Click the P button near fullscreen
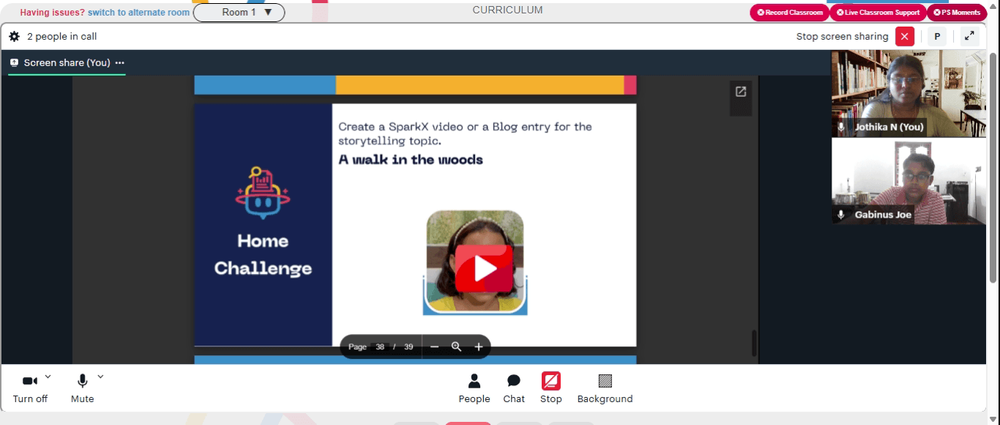 coord(937,36)
